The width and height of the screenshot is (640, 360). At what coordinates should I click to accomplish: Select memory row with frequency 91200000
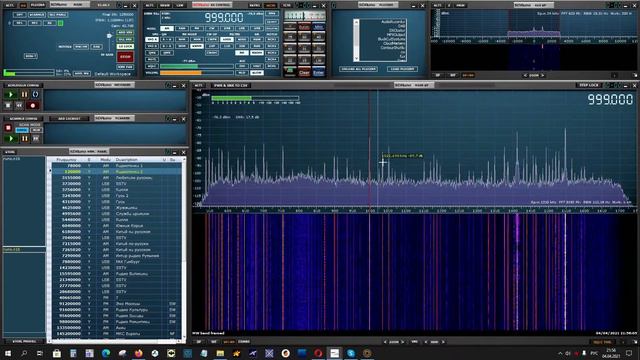point(116,304)
